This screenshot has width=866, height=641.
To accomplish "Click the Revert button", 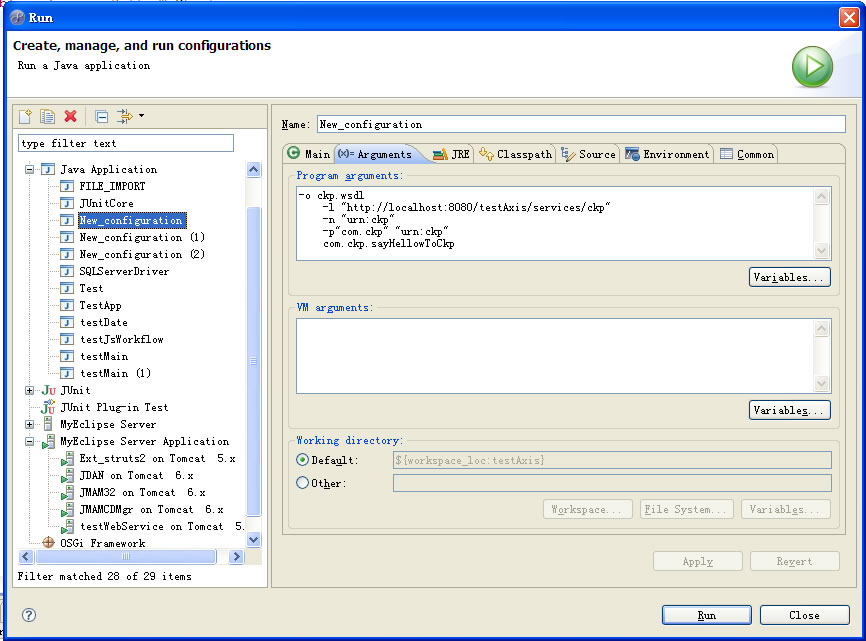I will click(794, 561).
